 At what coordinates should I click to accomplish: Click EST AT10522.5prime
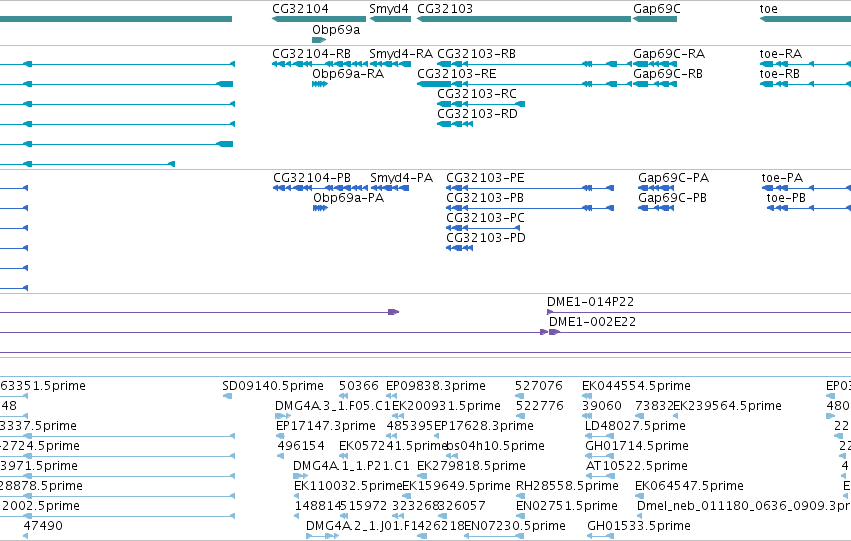(x=637, y=466)
